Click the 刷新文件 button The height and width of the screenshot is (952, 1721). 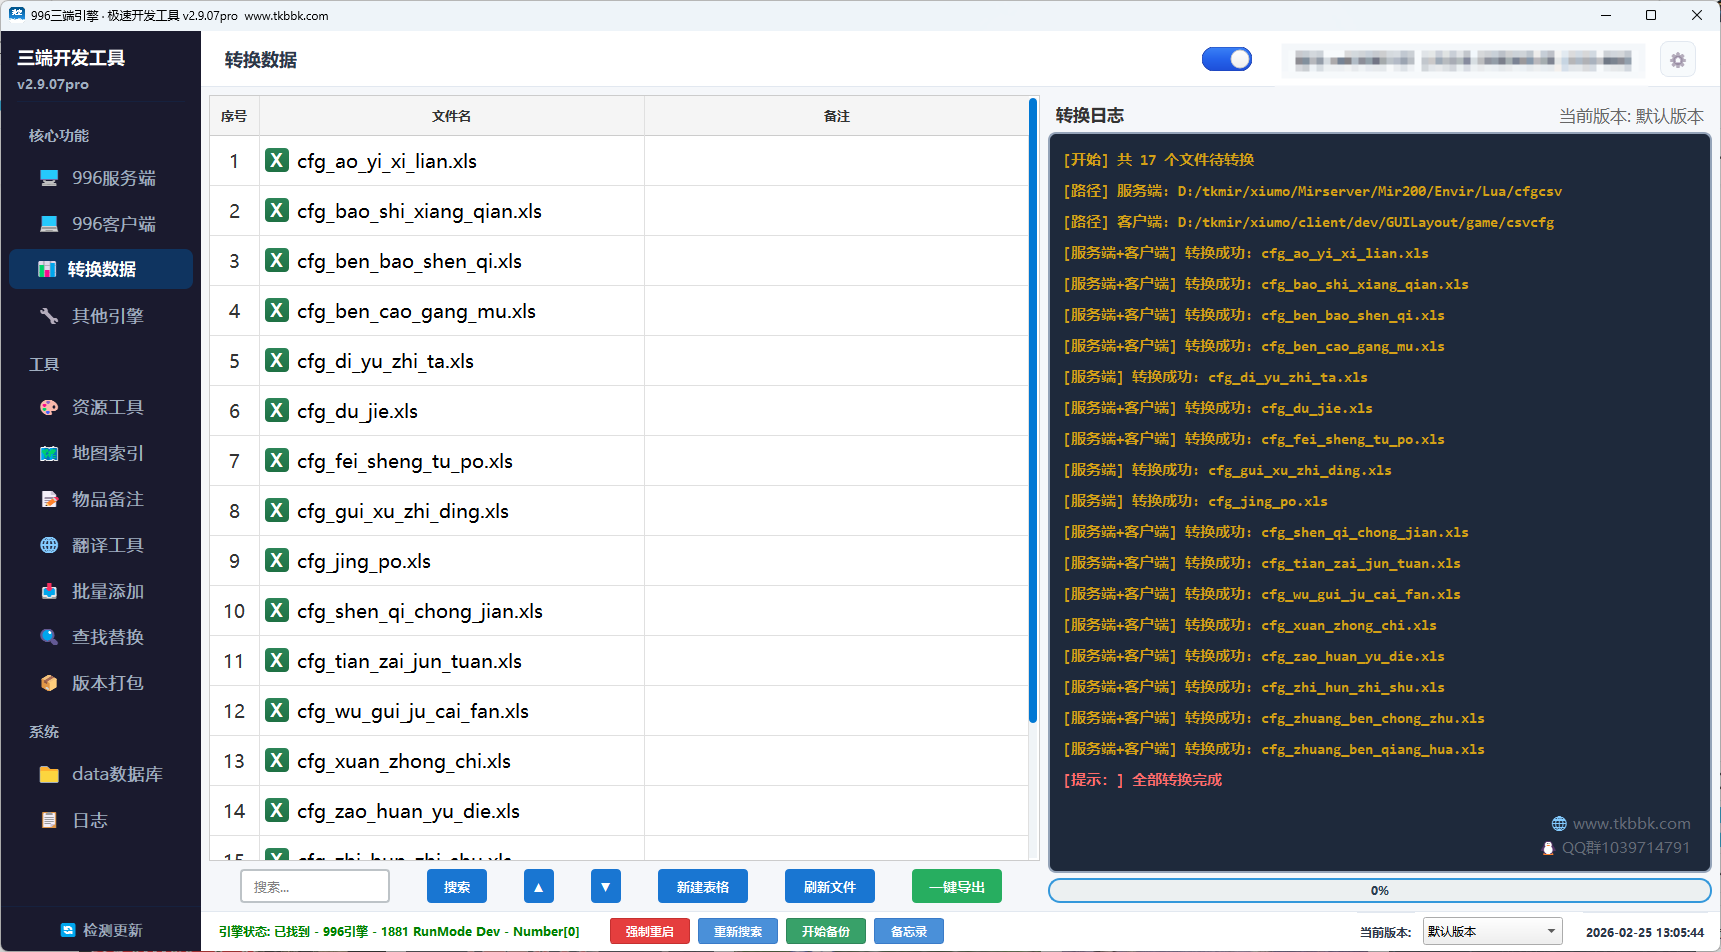[829, 887]
